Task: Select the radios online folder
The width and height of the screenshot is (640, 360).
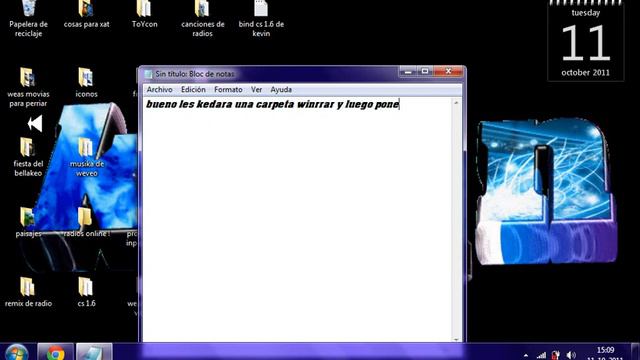Action: (x=86, y=222)
